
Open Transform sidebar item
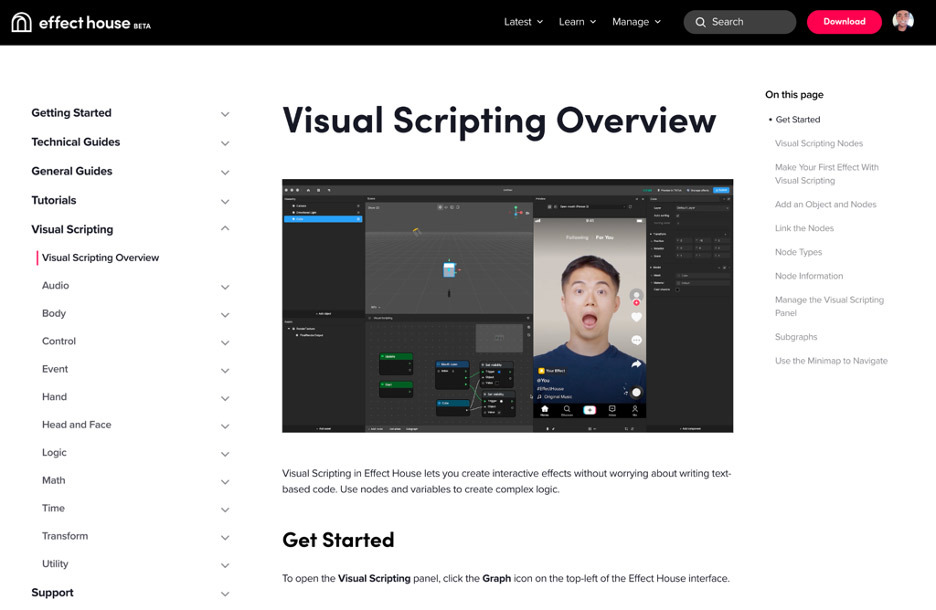click(64, 536)
